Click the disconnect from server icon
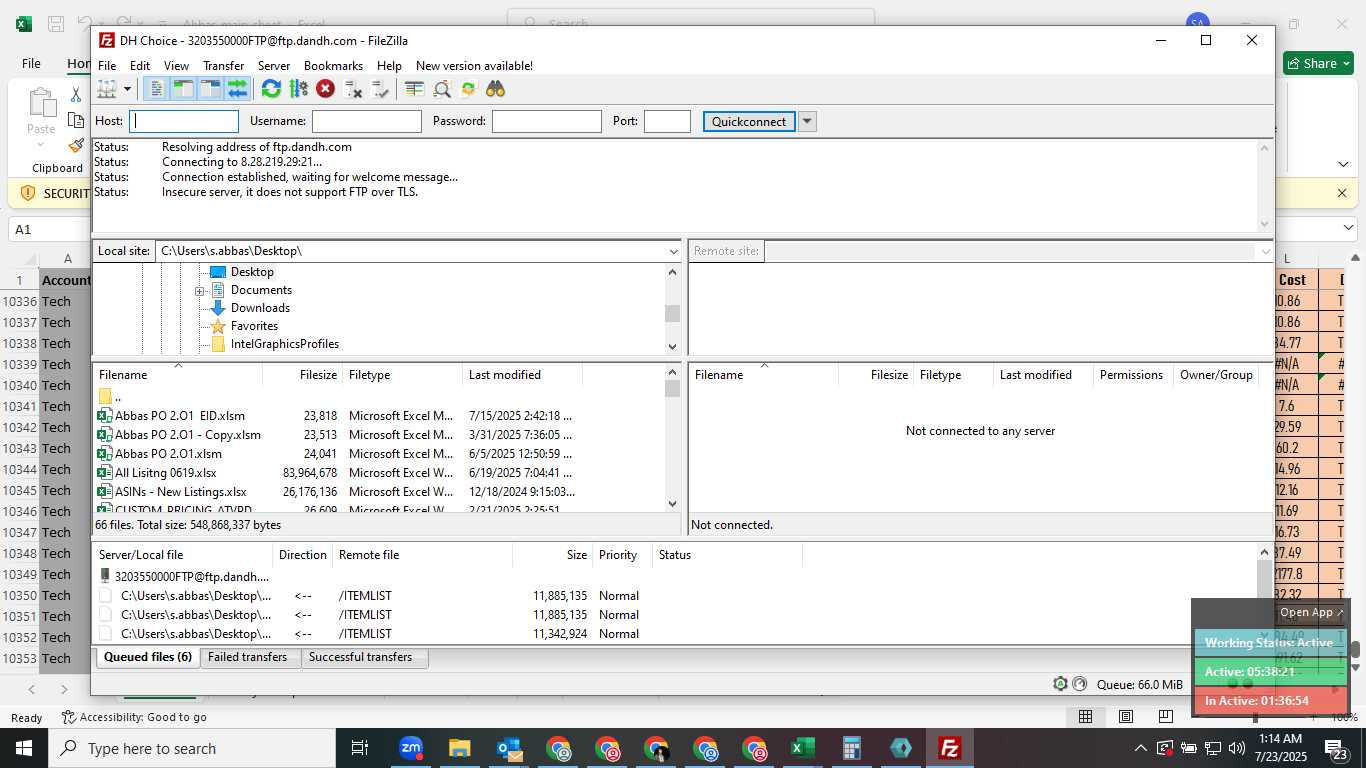Screen dimensions: 1366x768 click(x=353, y=89)
